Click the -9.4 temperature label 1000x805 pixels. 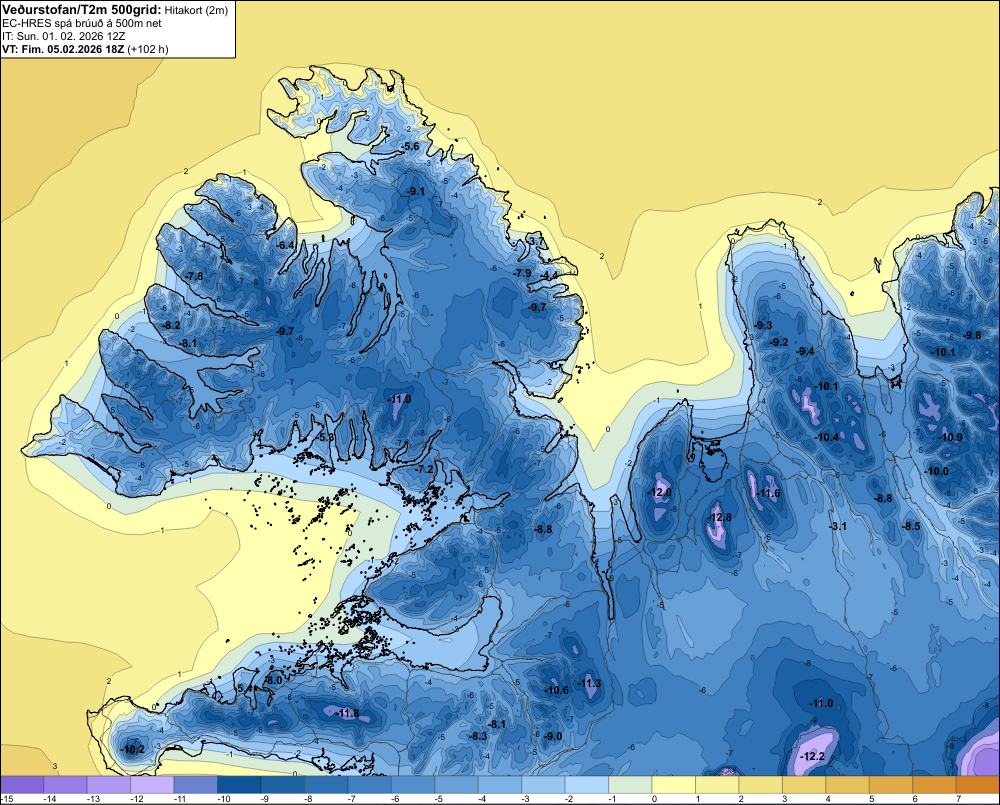click(805, 351)
